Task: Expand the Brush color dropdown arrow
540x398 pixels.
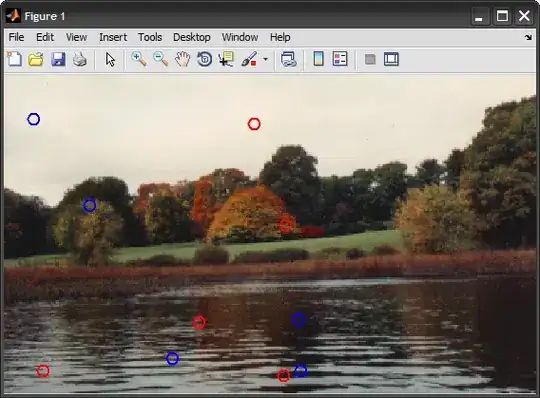Action: (x=265, y=59)
